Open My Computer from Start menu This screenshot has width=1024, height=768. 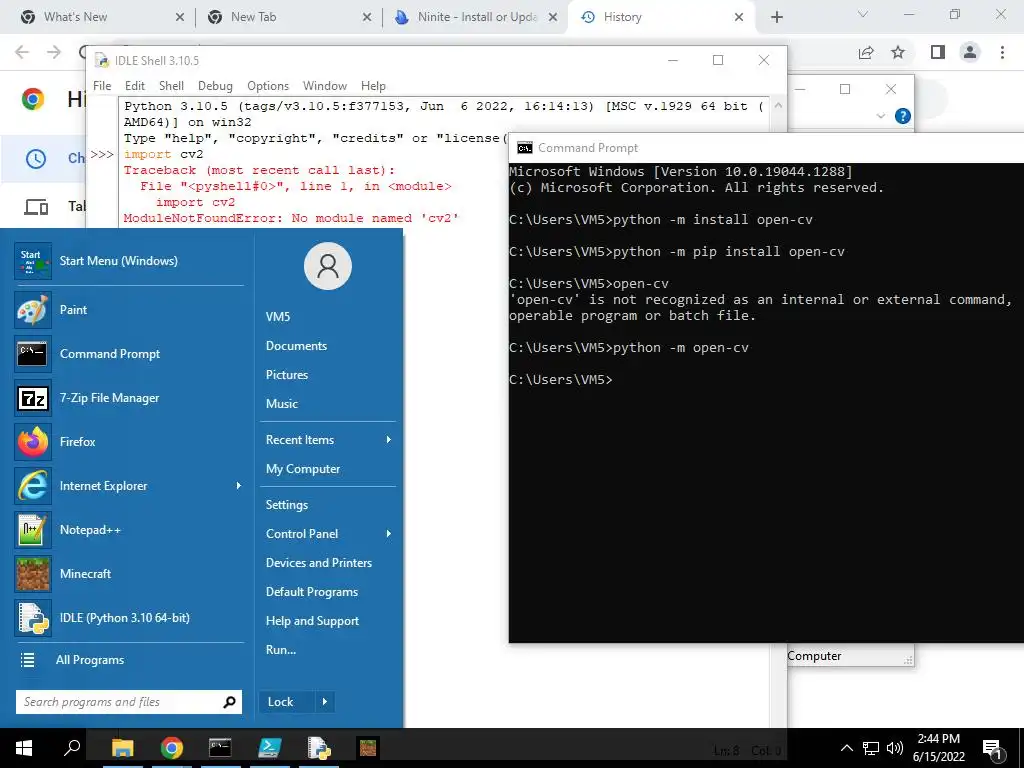click(x=303, y=469)
